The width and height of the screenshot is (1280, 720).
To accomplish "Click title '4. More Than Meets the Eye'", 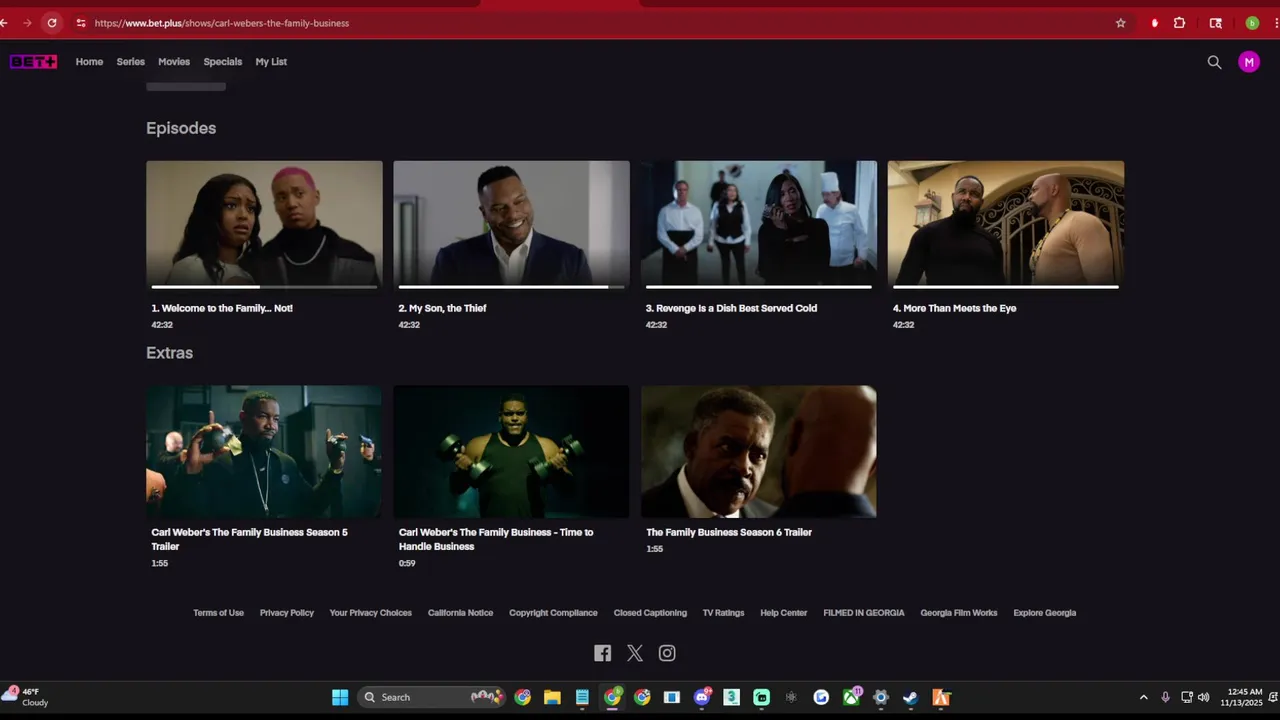I will (x=954, y=308).
